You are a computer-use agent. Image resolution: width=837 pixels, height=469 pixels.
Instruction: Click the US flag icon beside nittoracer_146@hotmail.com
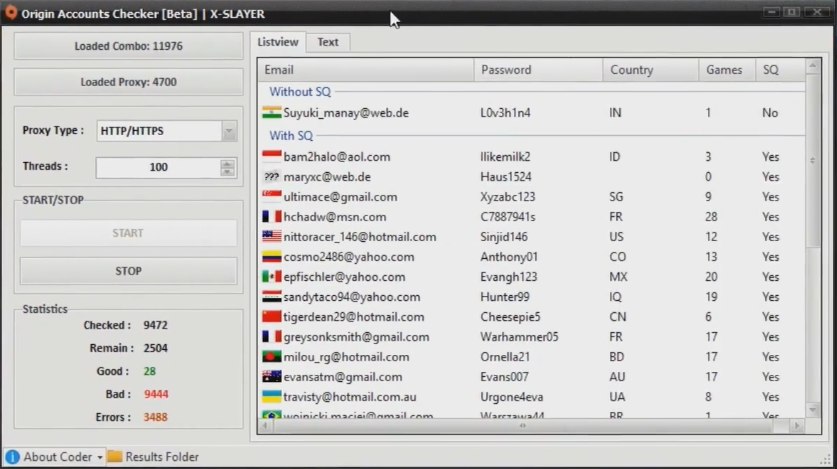(x=272, y=236)
